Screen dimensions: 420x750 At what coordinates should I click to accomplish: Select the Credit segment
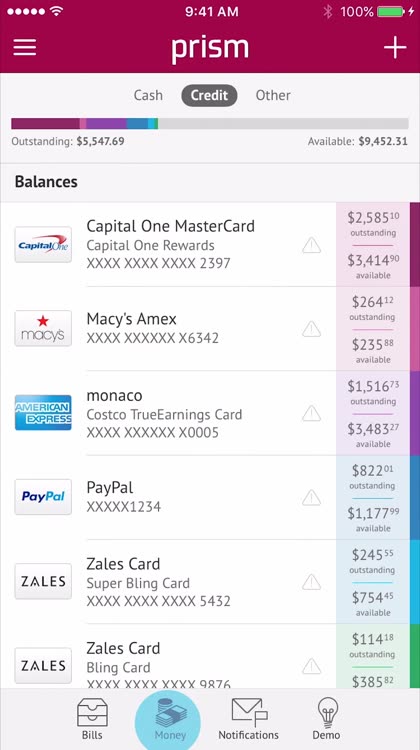(x=209, y=95)
